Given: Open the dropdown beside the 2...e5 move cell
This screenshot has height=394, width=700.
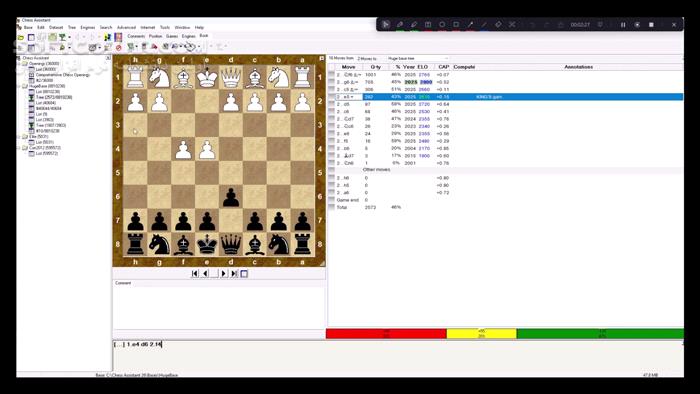Looking at the screenshot, I should 351,97.
